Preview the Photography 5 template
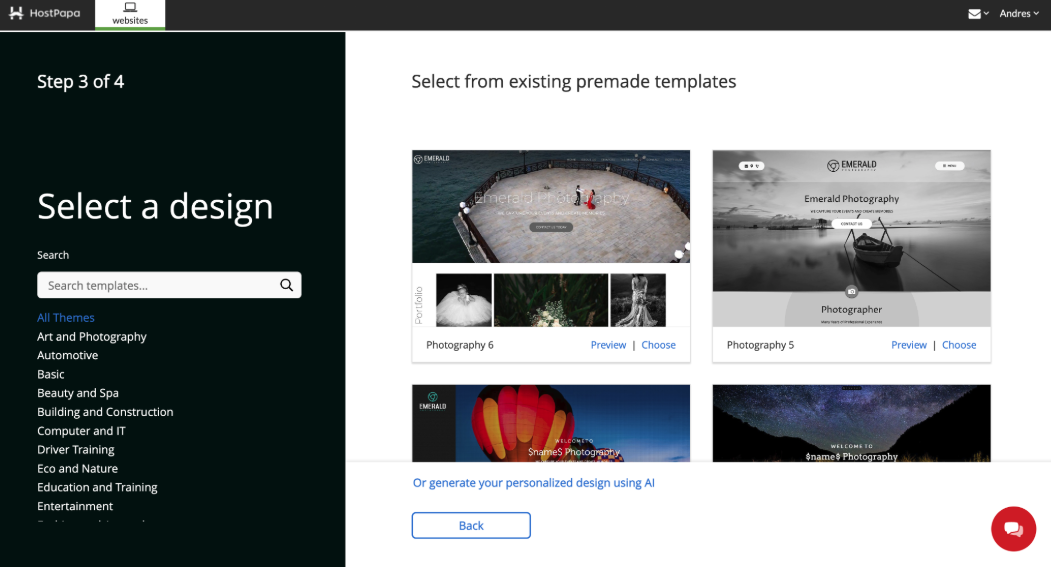This screenshot has height=567, width=1051. (x=909, y=344)
